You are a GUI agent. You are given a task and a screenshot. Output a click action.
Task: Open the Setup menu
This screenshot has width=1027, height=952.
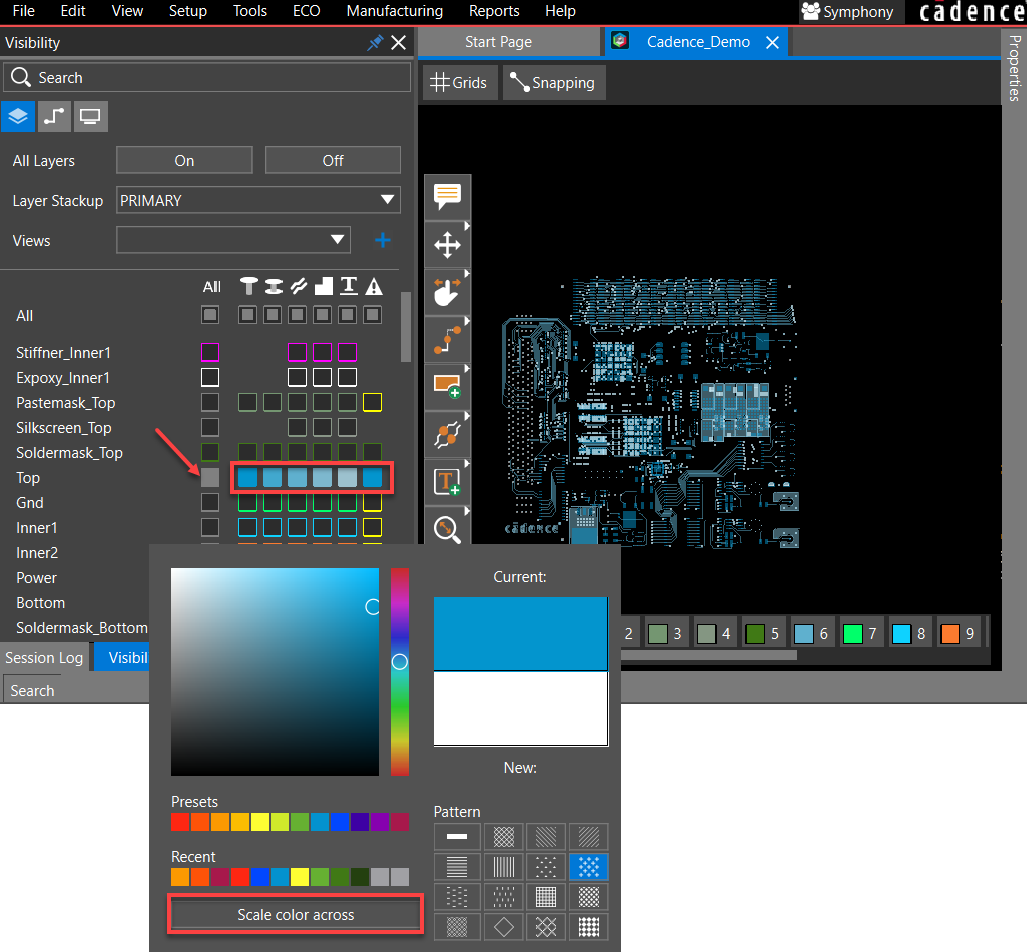188,11
